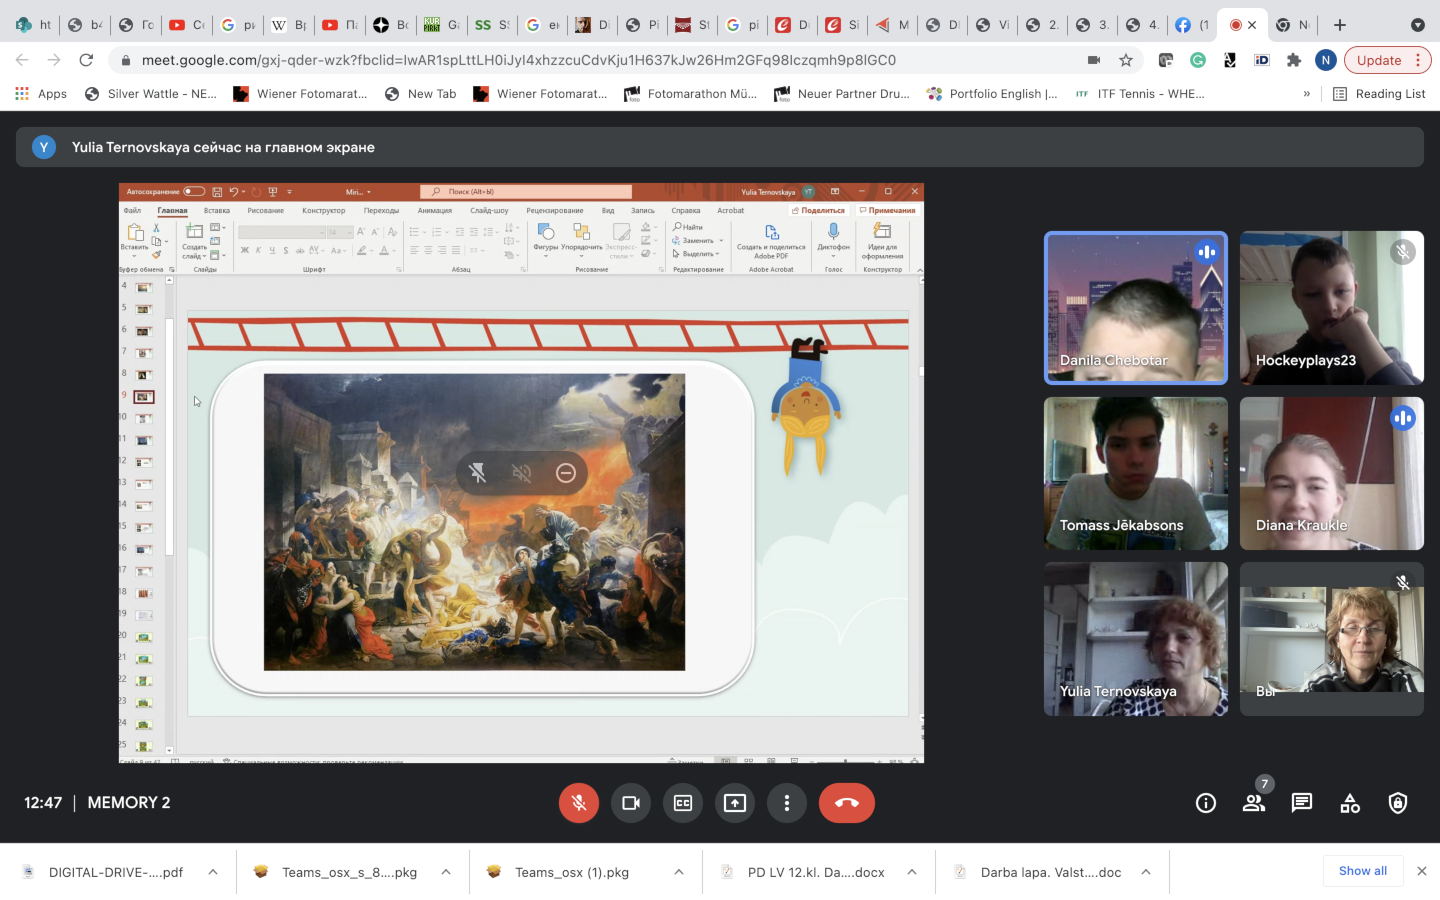The height and width of the screenshot is (900, 1440).
Task: Expand options for Teams_osx_s_8 pkg download
Action: coord(446,872)
